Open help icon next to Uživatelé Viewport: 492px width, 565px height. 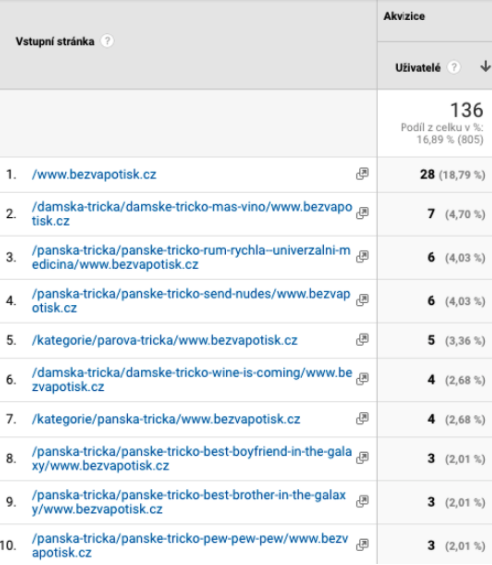[454, 67]
